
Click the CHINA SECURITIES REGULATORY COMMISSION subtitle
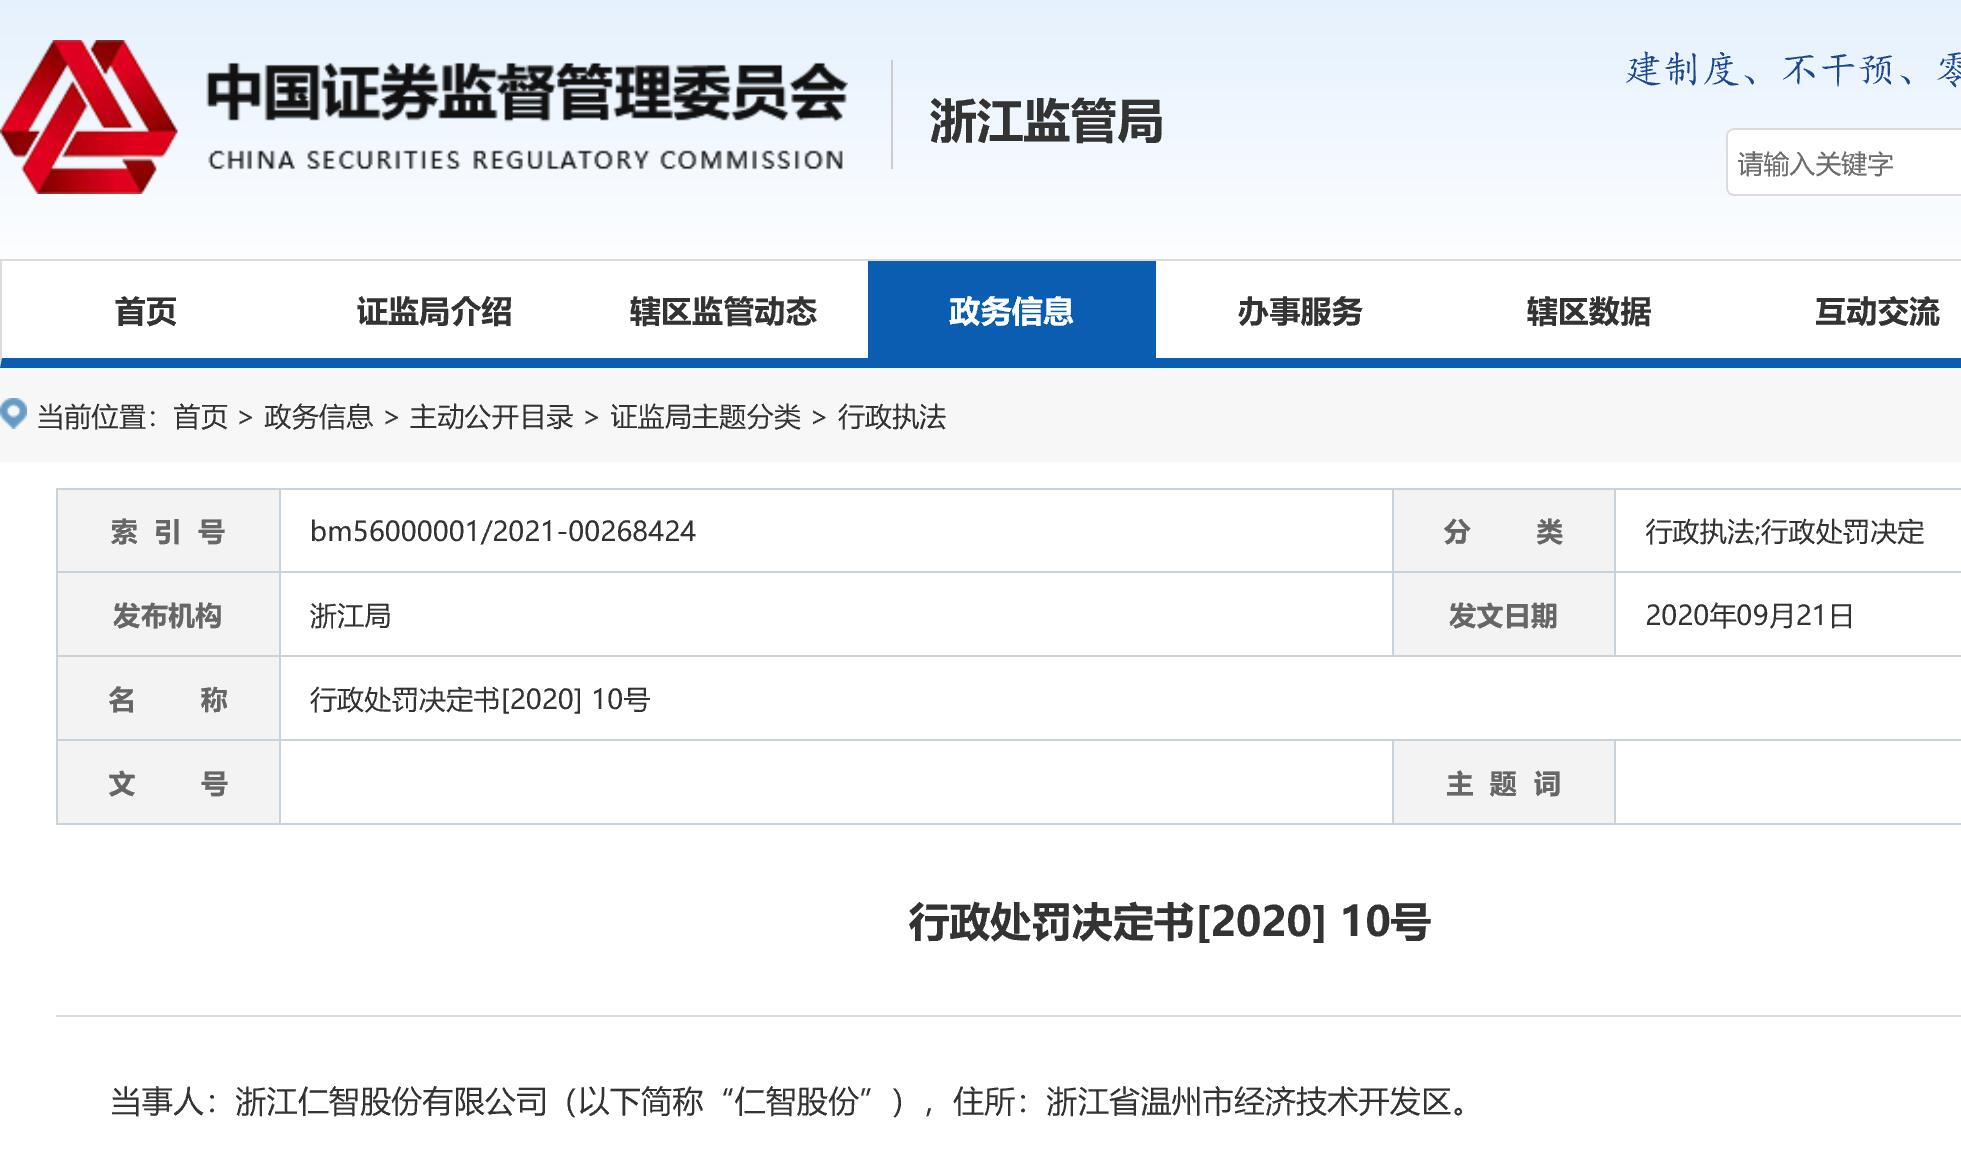tap(526, 160)
